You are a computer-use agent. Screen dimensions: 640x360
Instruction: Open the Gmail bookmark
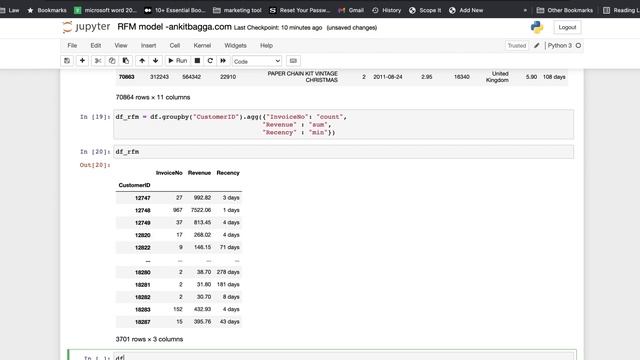tap(351, 10)
